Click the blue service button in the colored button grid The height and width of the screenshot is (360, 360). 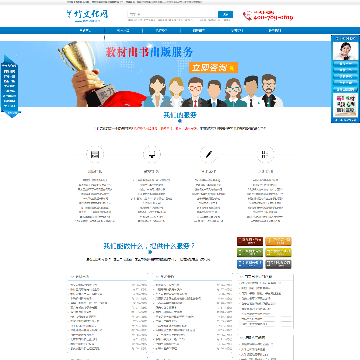pos(250,264)
